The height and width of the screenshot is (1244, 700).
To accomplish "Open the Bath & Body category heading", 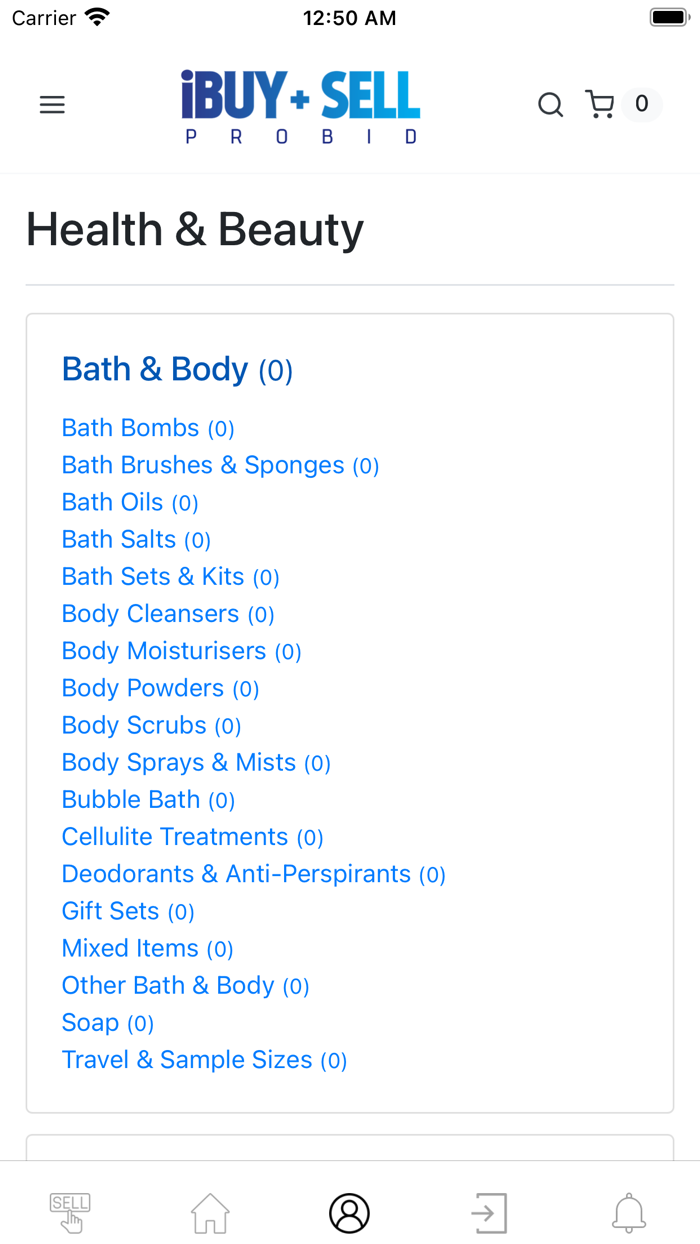I will 155,369.
